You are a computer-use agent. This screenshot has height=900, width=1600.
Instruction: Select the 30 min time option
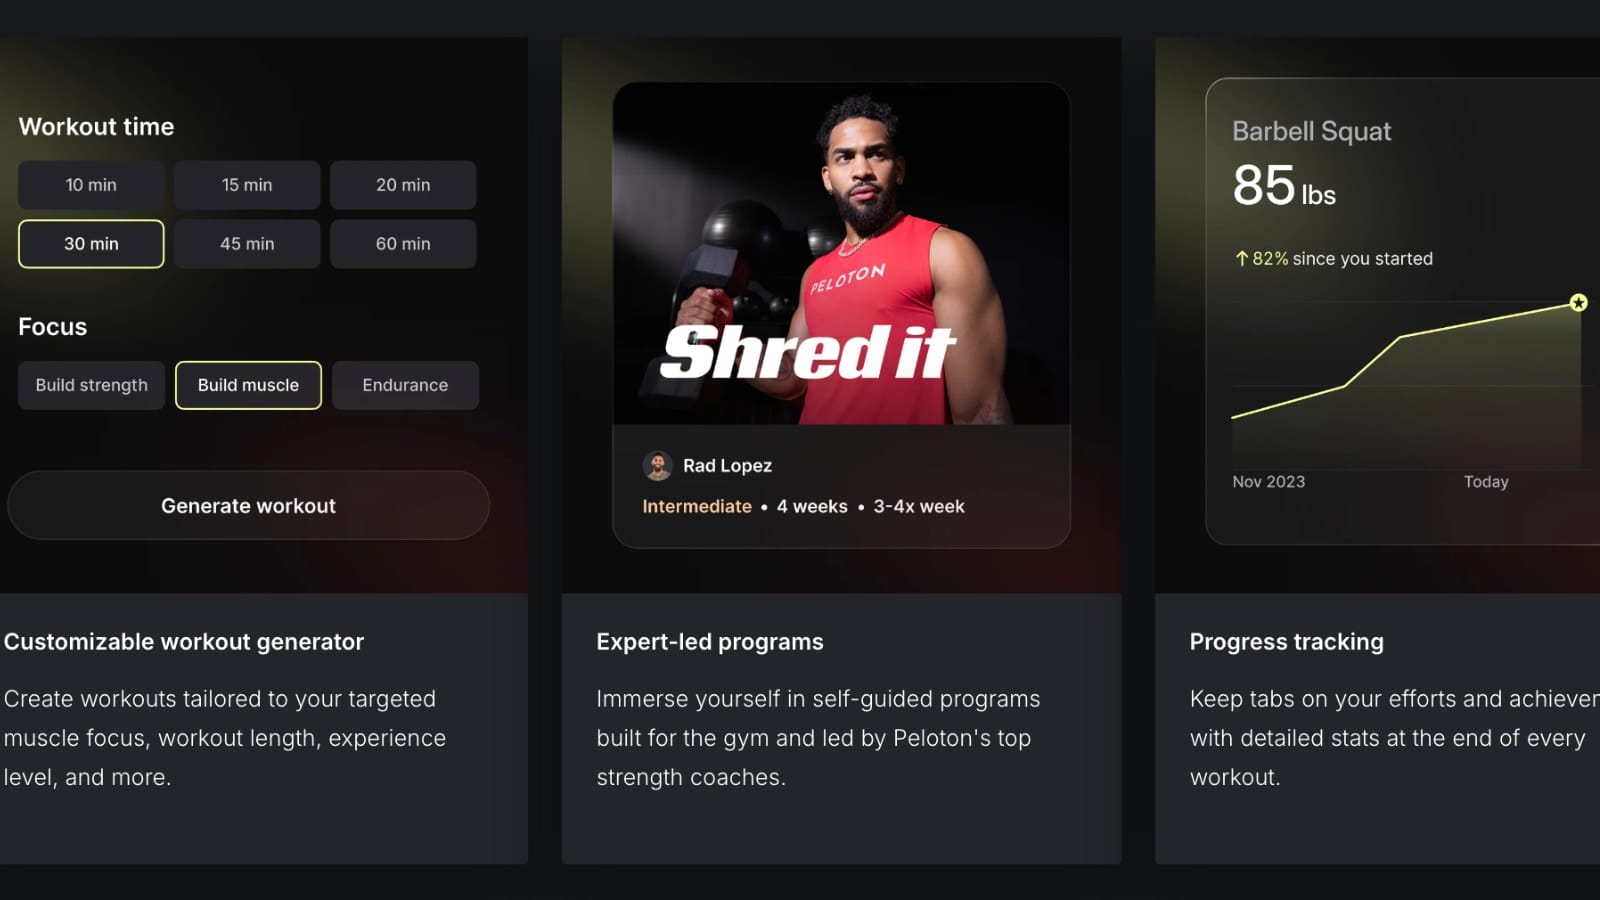point(91,244)
